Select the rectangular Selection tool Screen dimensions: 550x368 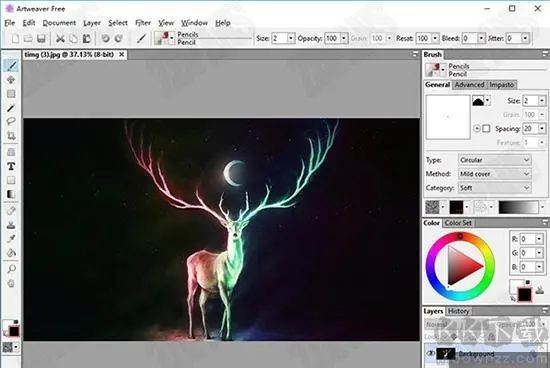pyautogui.click(x=11, y=94)
